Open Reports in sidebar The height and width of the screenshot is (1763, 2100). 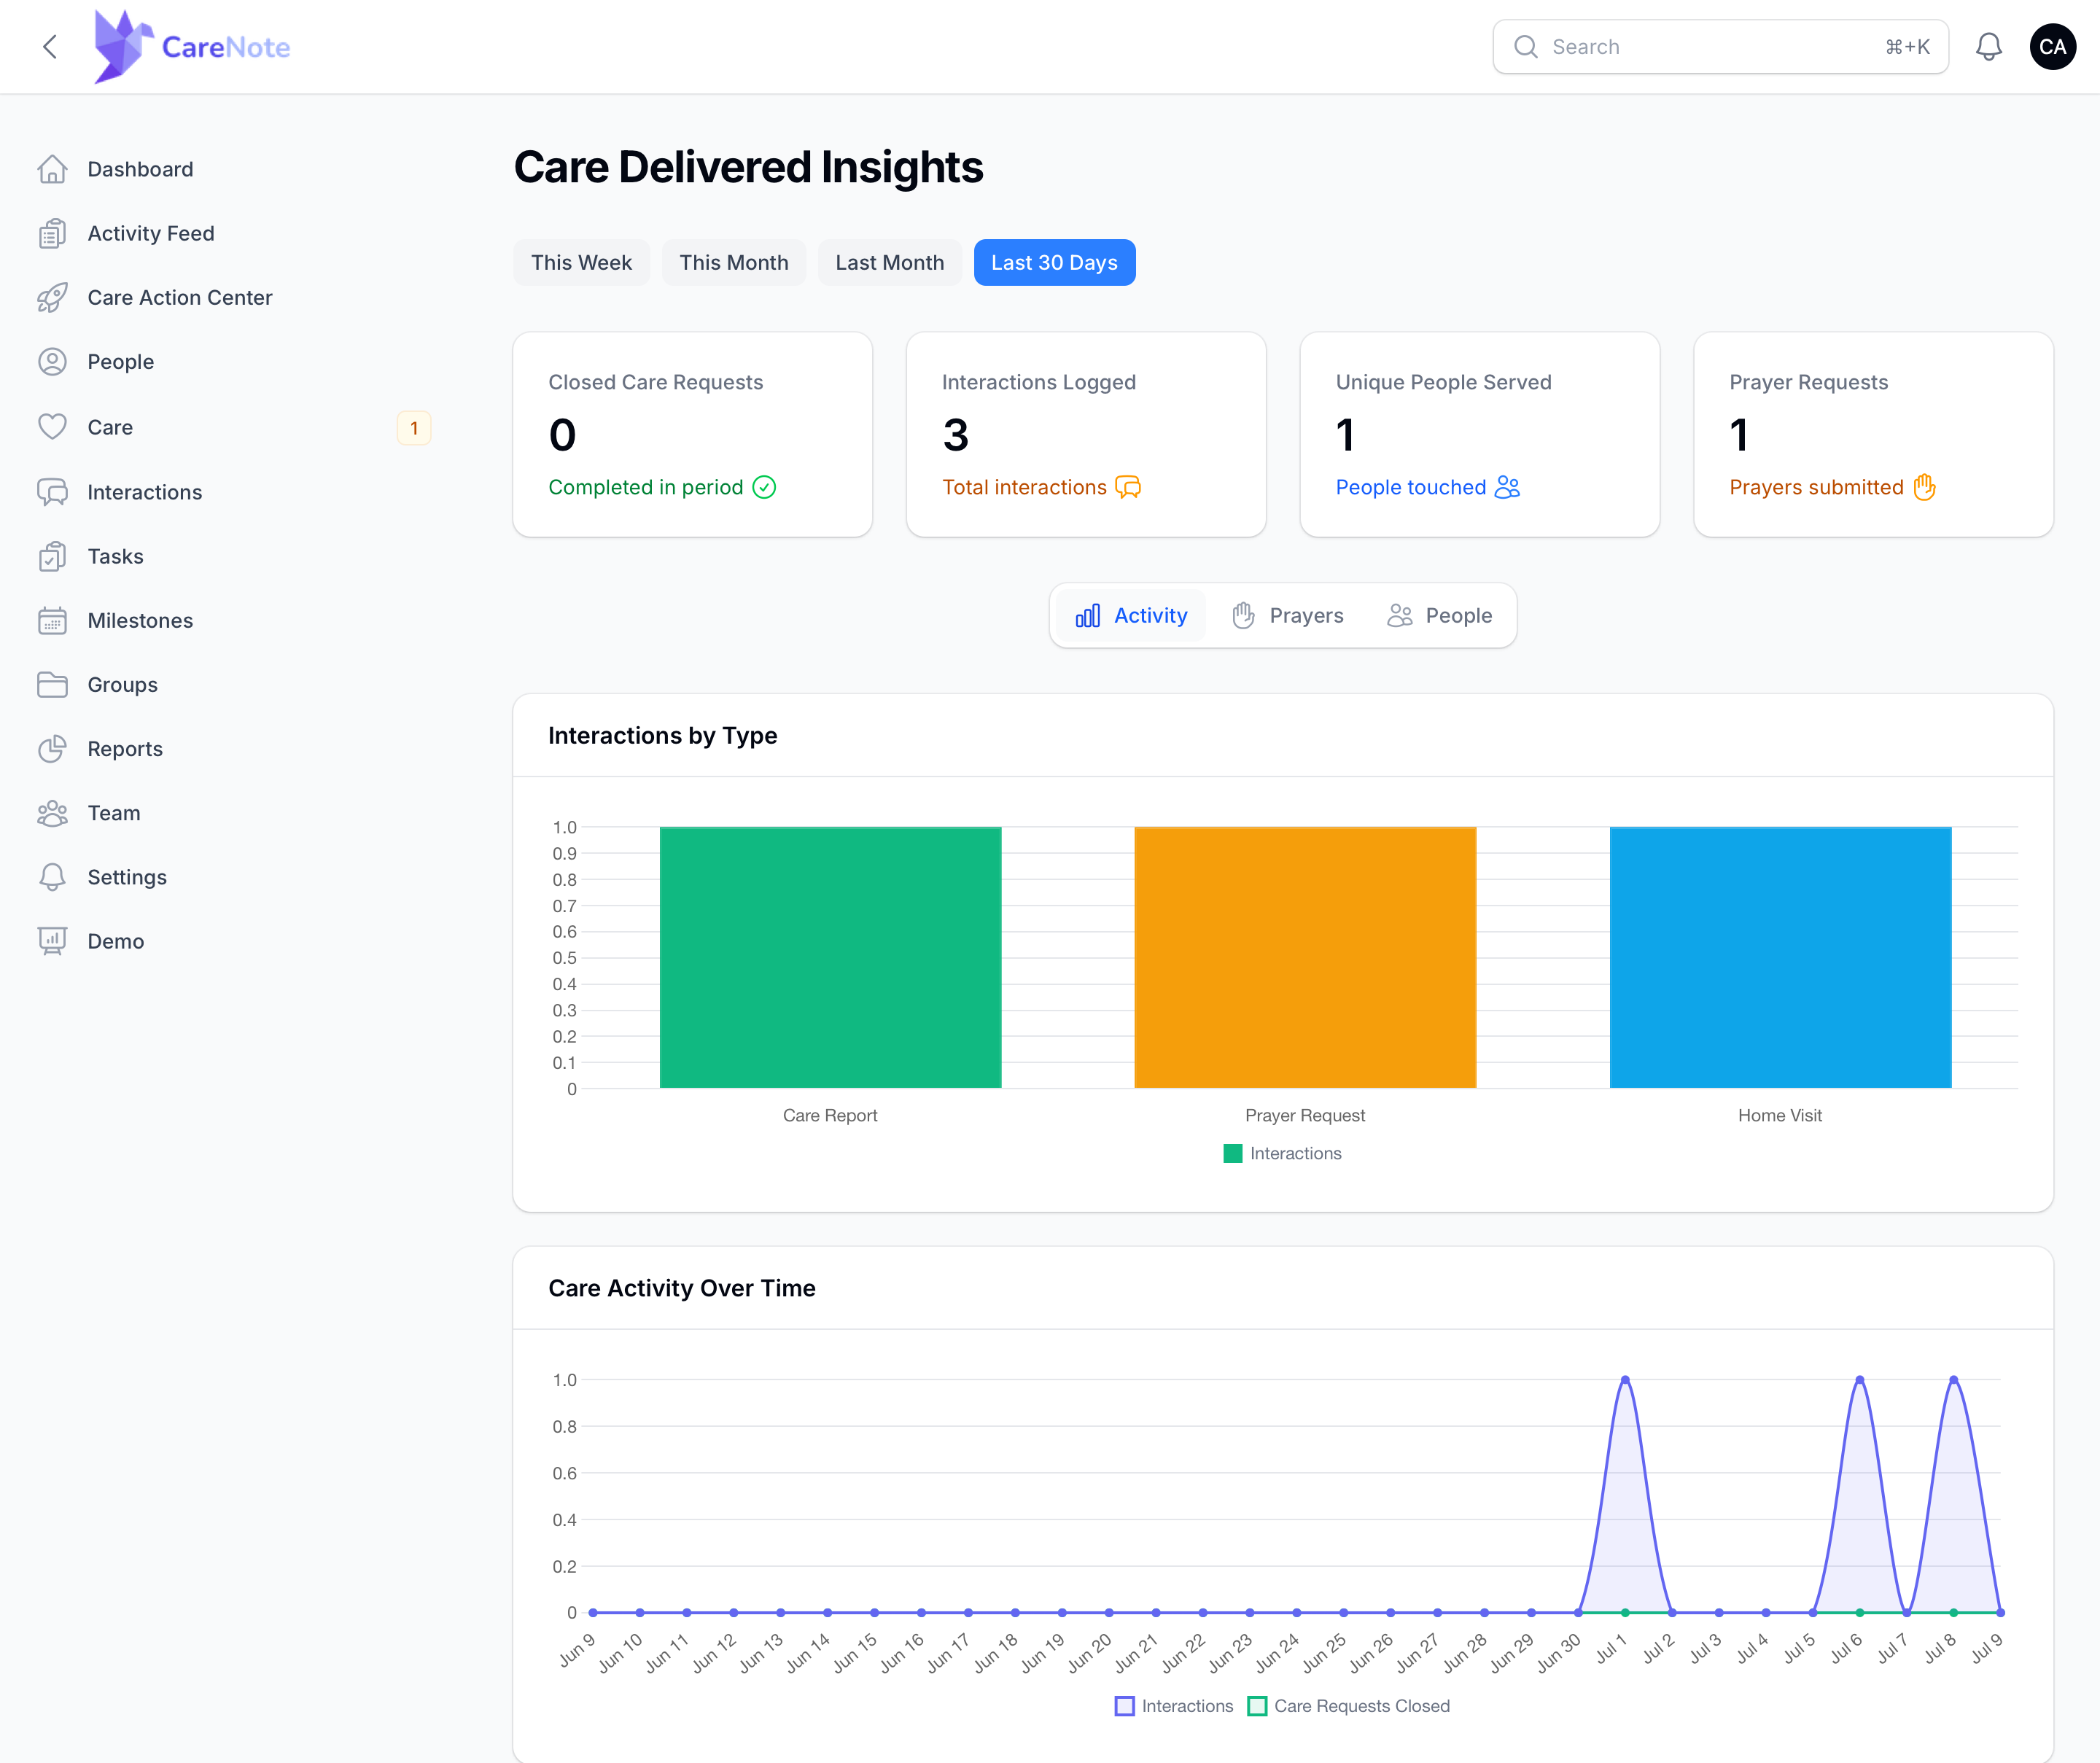(x=125, y=748)
